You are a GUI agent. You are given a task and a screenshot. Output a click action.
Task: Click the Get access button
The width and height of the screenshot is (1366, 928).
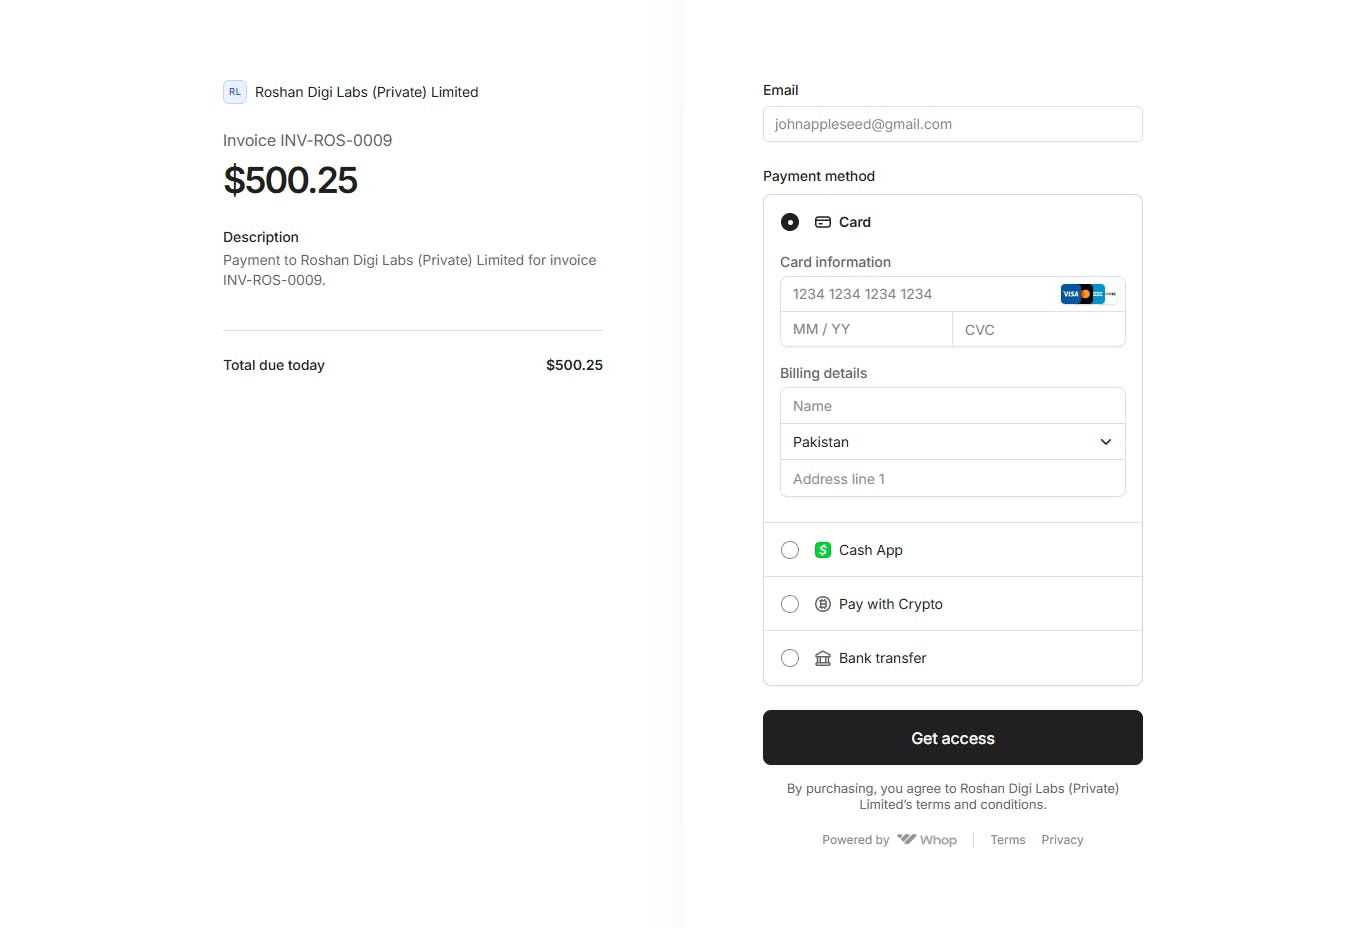pyautogui.click(x=953, y=738)
